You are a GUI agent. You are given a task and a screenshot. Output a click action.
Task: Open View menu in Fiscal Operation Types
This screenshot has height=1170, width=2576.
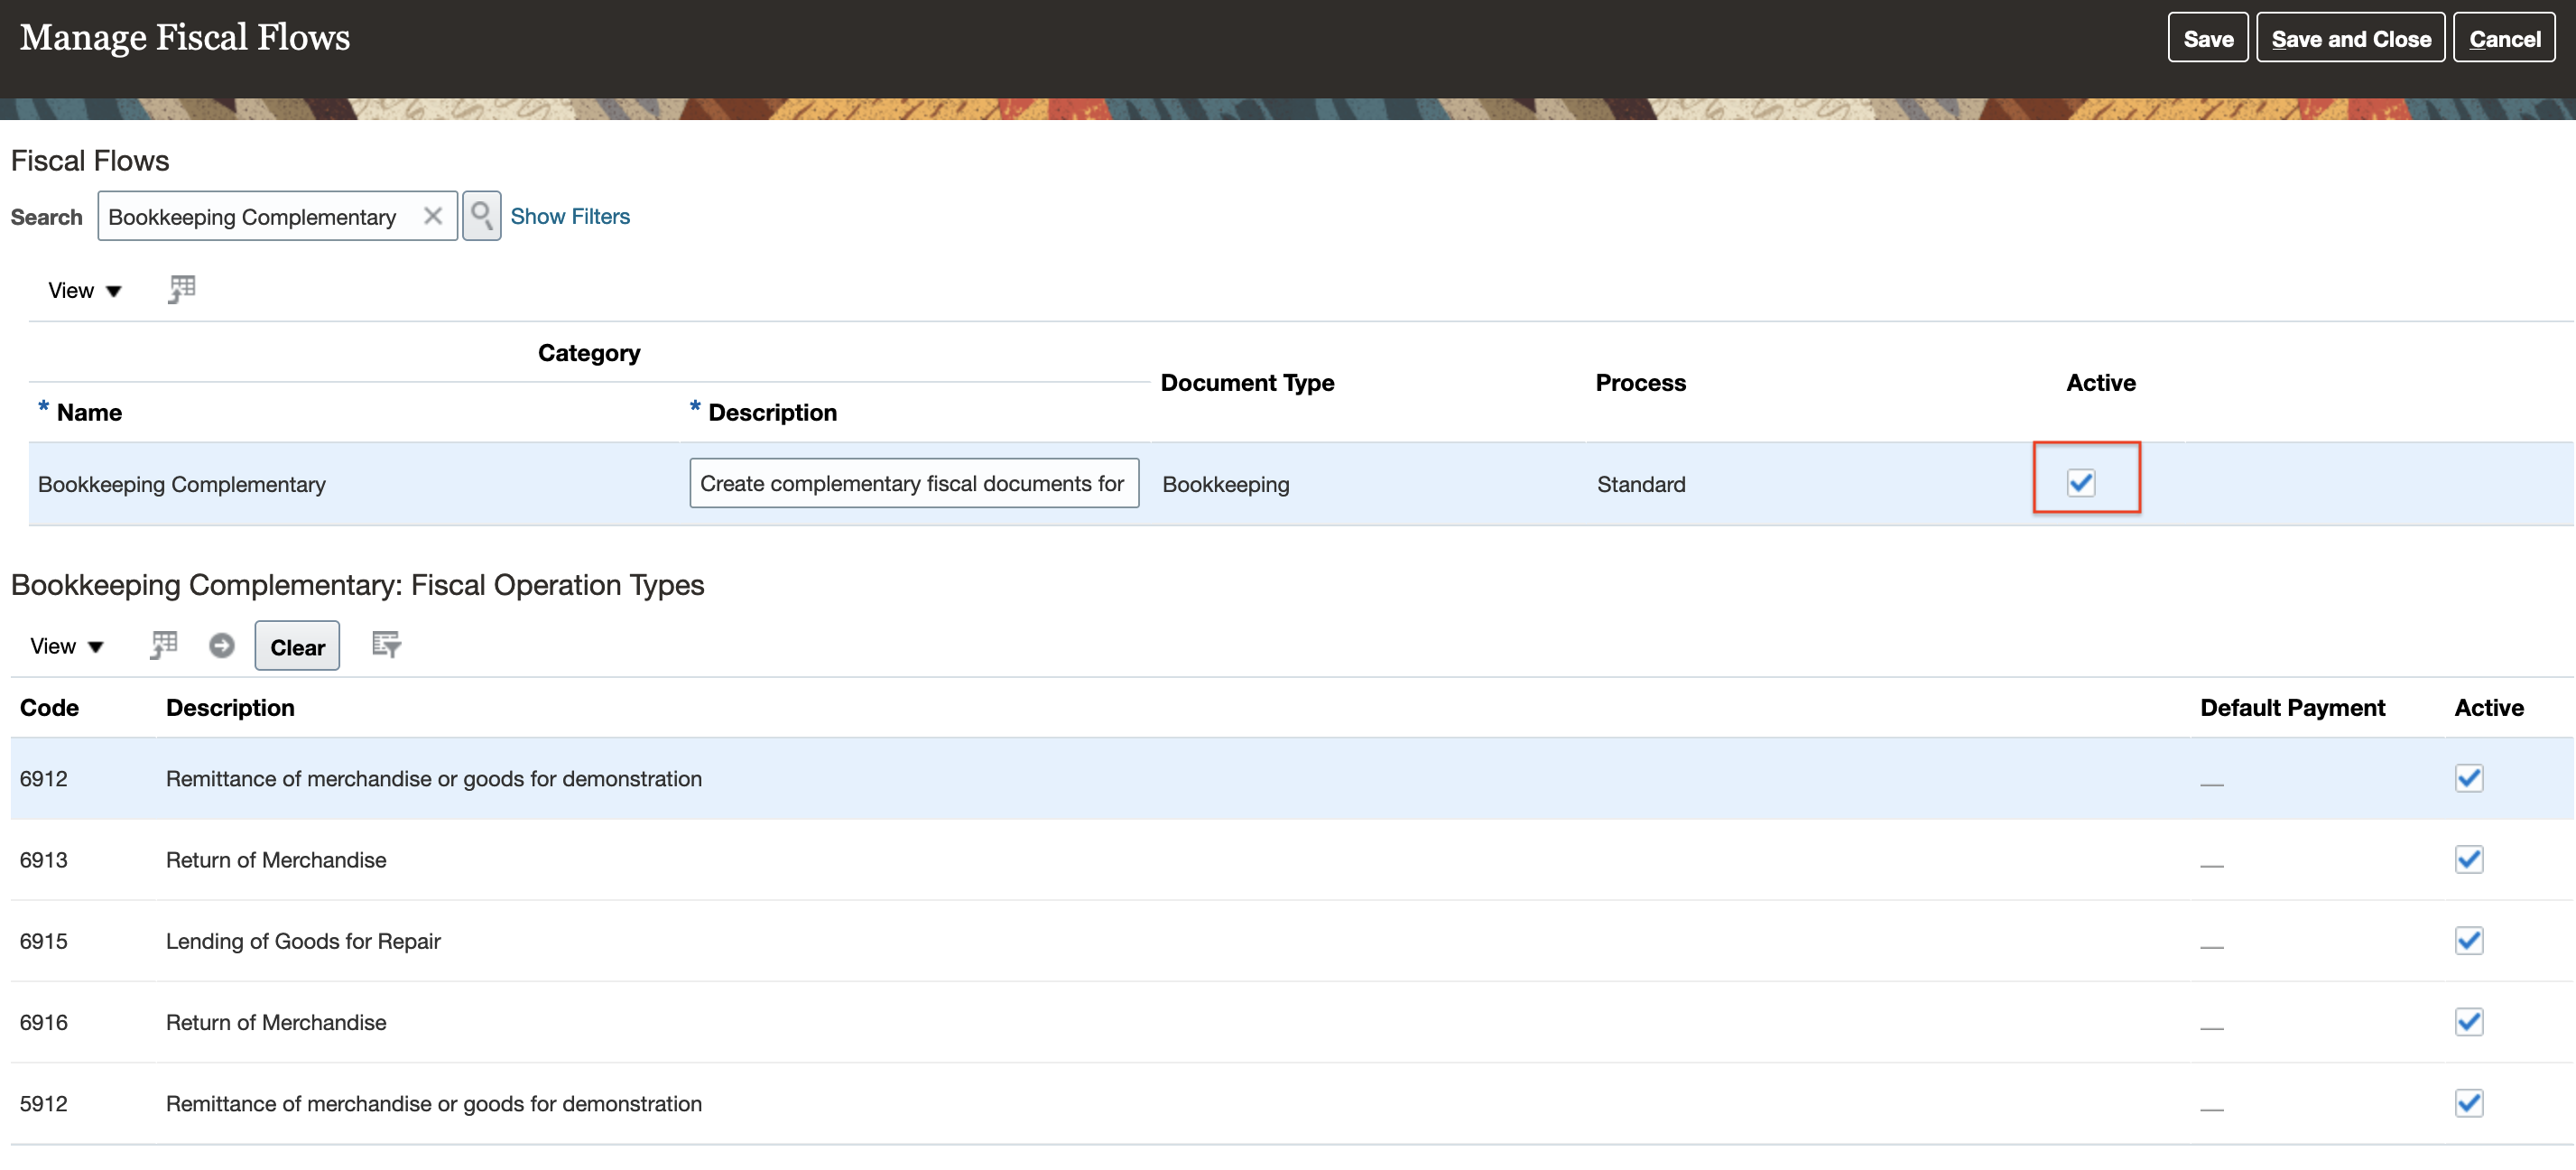point(66,646)
